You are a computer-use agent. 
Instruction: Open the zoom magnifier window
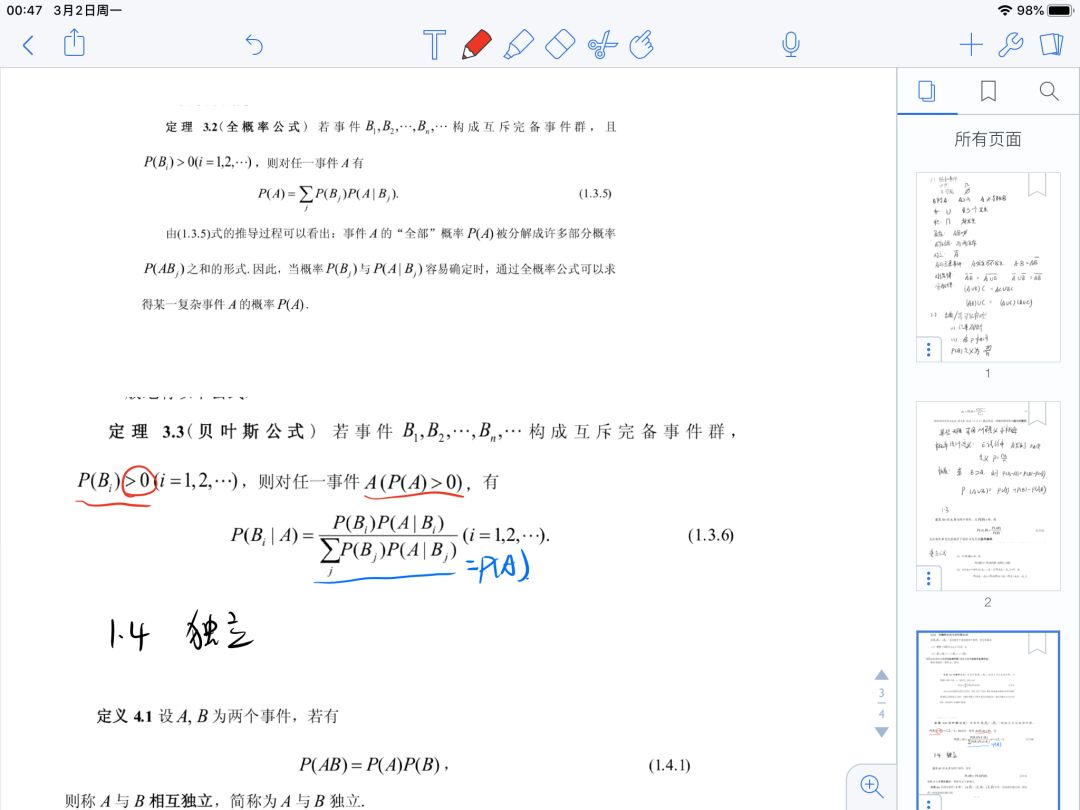(x=871, y=787)
